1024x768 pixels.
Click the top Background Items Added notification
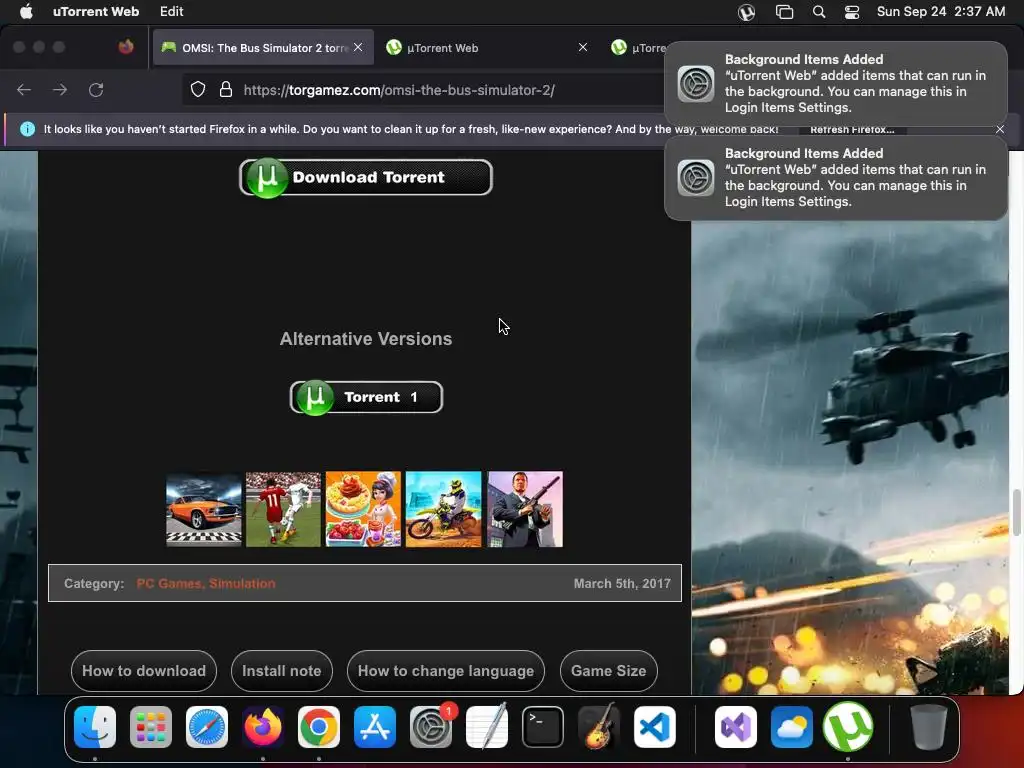836,84
